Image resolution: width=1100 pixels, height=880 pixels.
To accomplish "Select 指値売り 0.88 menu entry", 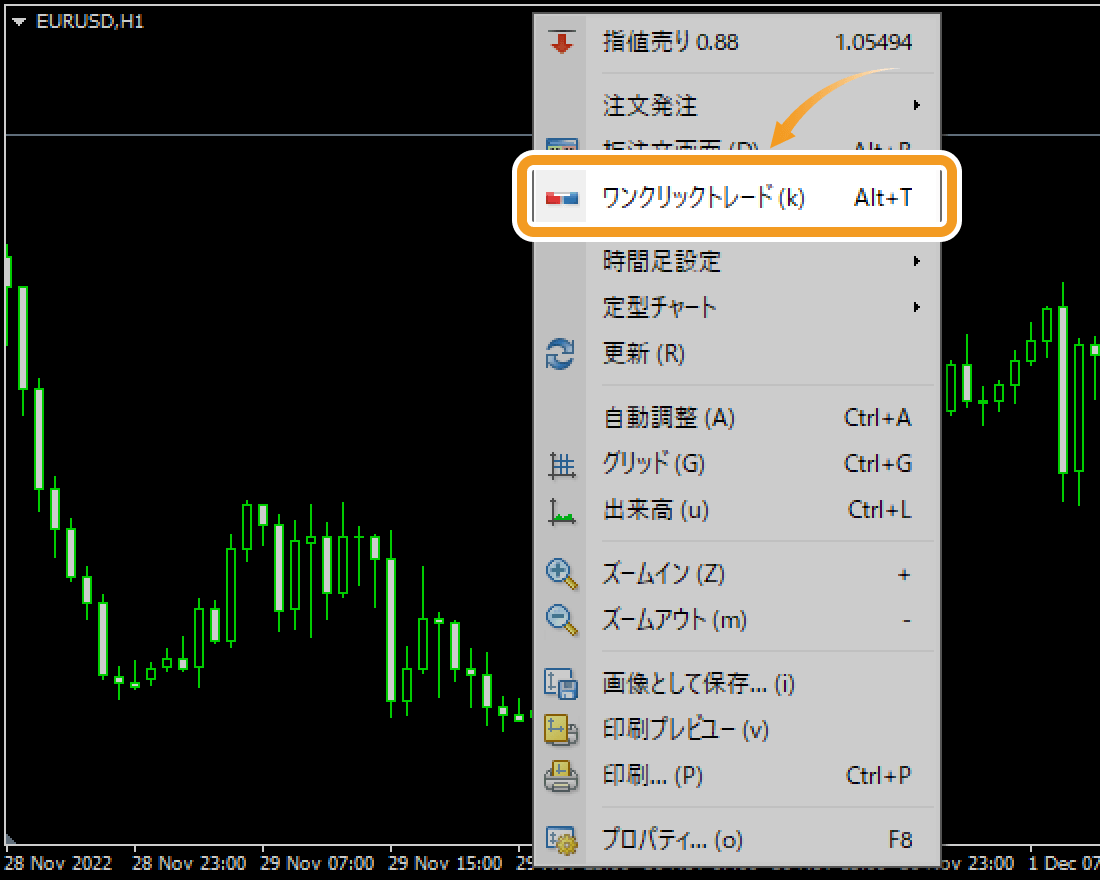I will click(x=737, y=42).
